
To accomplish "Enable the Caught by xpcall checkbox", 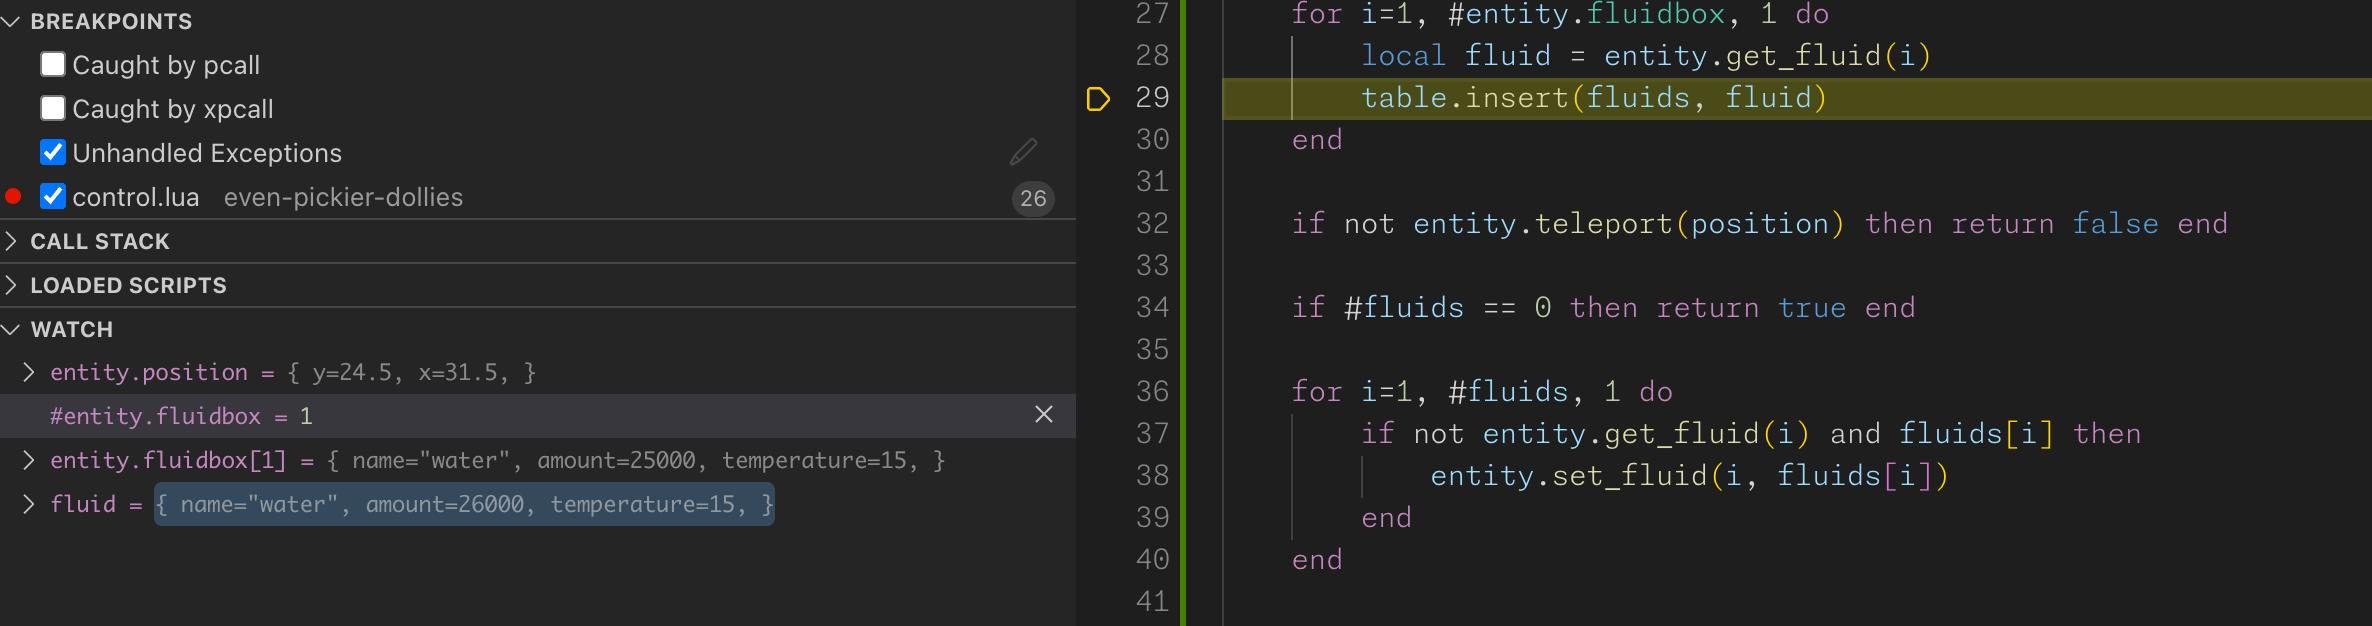I will [53, 109].
